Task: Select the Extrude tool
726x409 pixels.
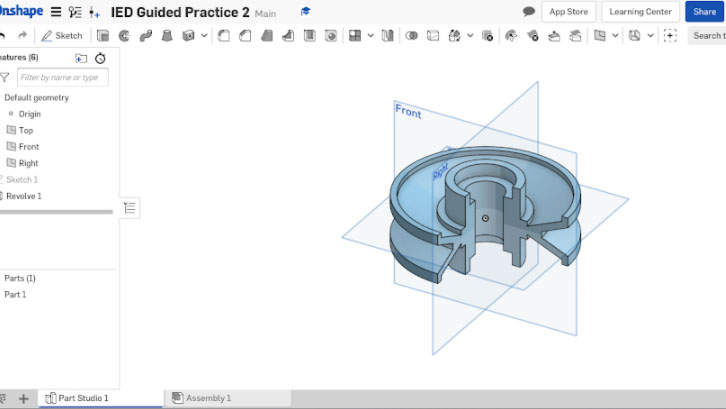Action: coord(103,36)
